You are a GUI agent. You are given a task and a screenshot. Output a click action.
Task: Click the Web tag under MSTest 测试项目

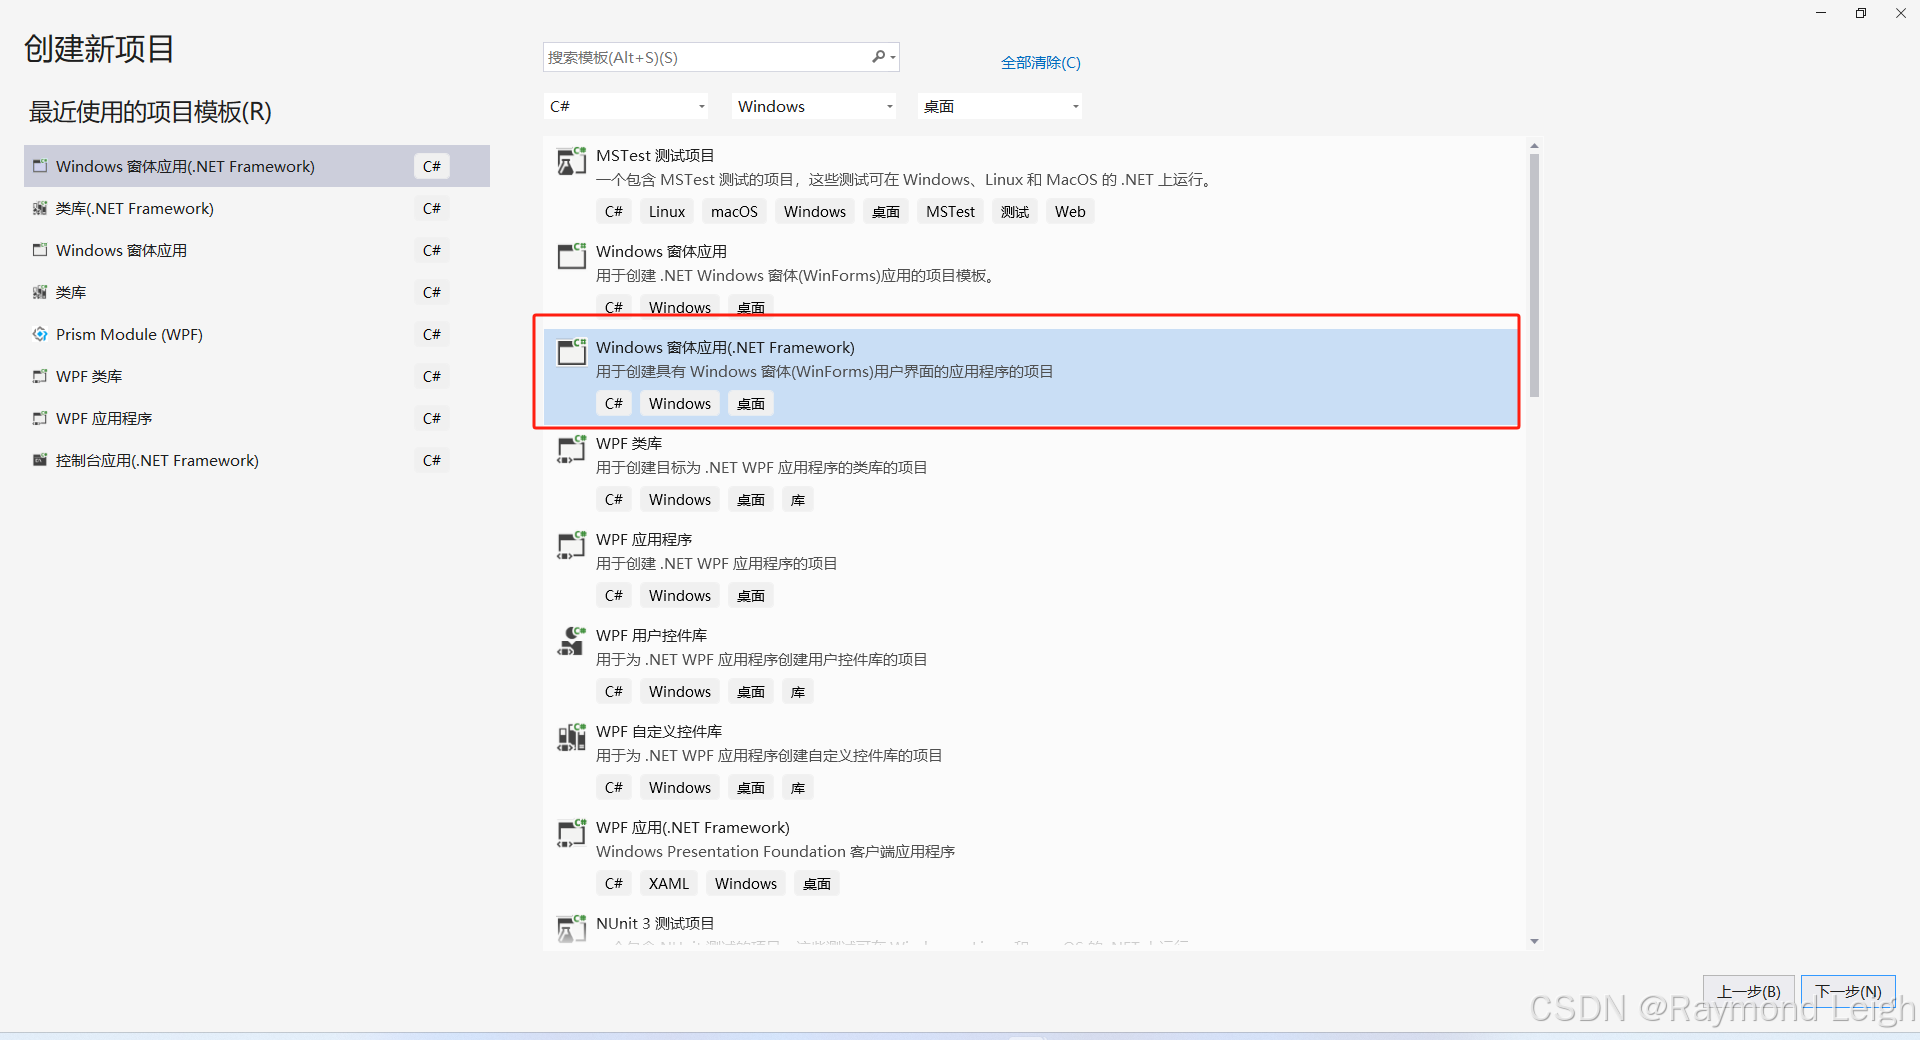[x=1070, y=211]
